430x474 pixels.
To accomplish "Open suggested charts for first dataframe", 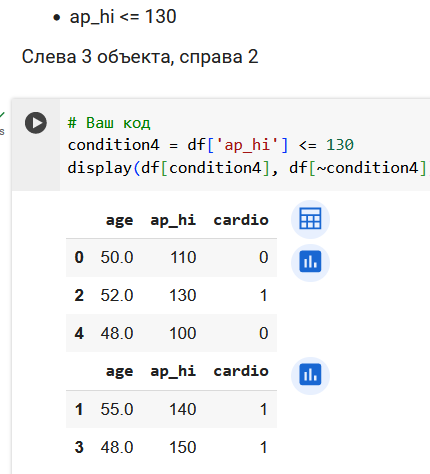I will click(310, 262).
